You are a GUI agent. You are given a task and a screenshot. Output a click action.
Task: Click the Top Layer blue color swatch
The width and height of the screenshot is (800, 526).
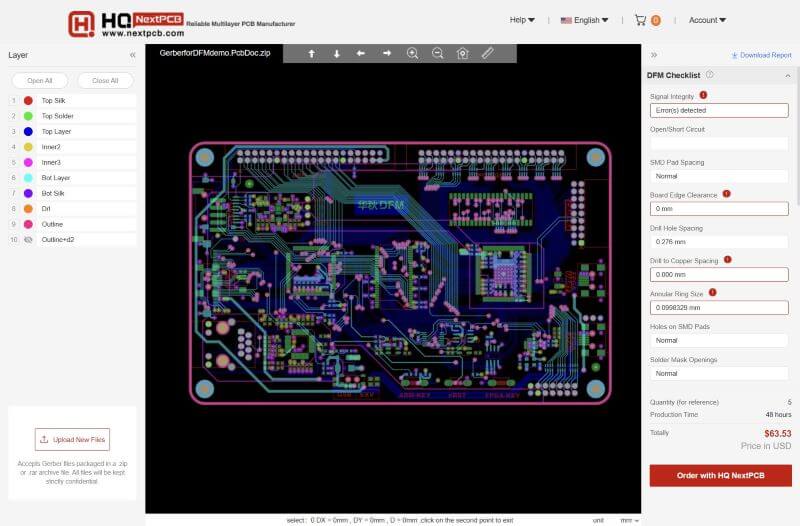(x=28, y=131)
